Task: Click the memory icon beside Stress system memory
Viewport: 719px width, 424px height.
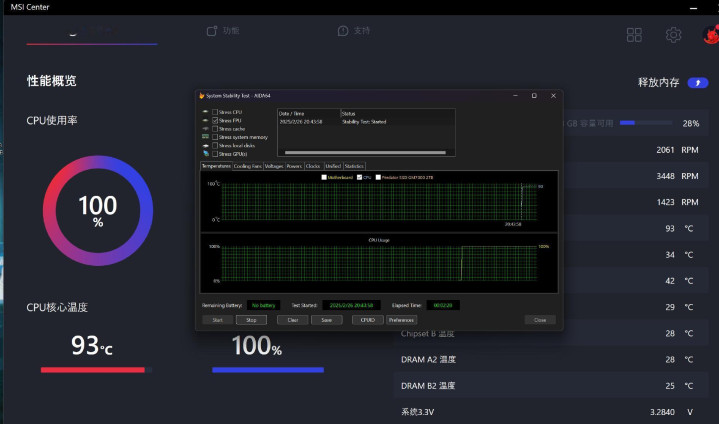Action: [205, 137]
